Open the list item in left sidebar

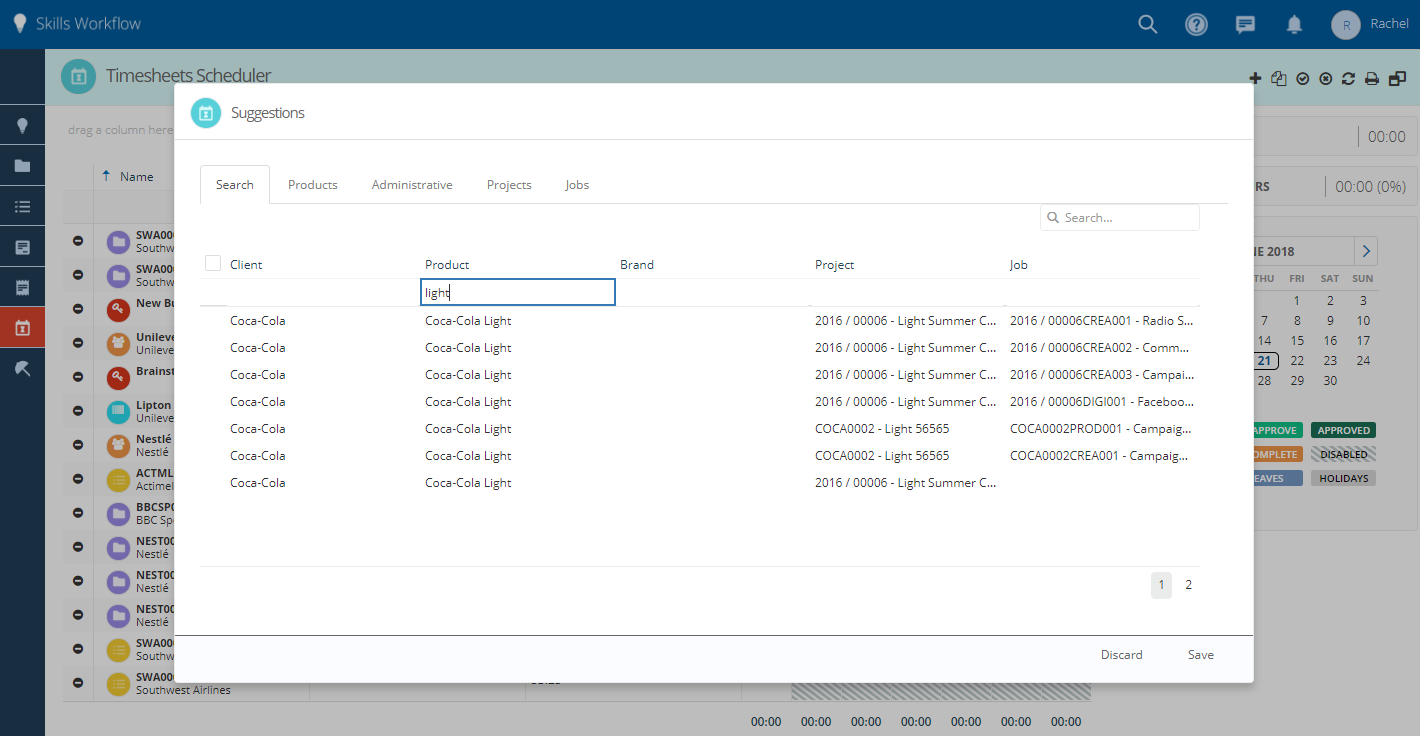[x=22, y=207]
